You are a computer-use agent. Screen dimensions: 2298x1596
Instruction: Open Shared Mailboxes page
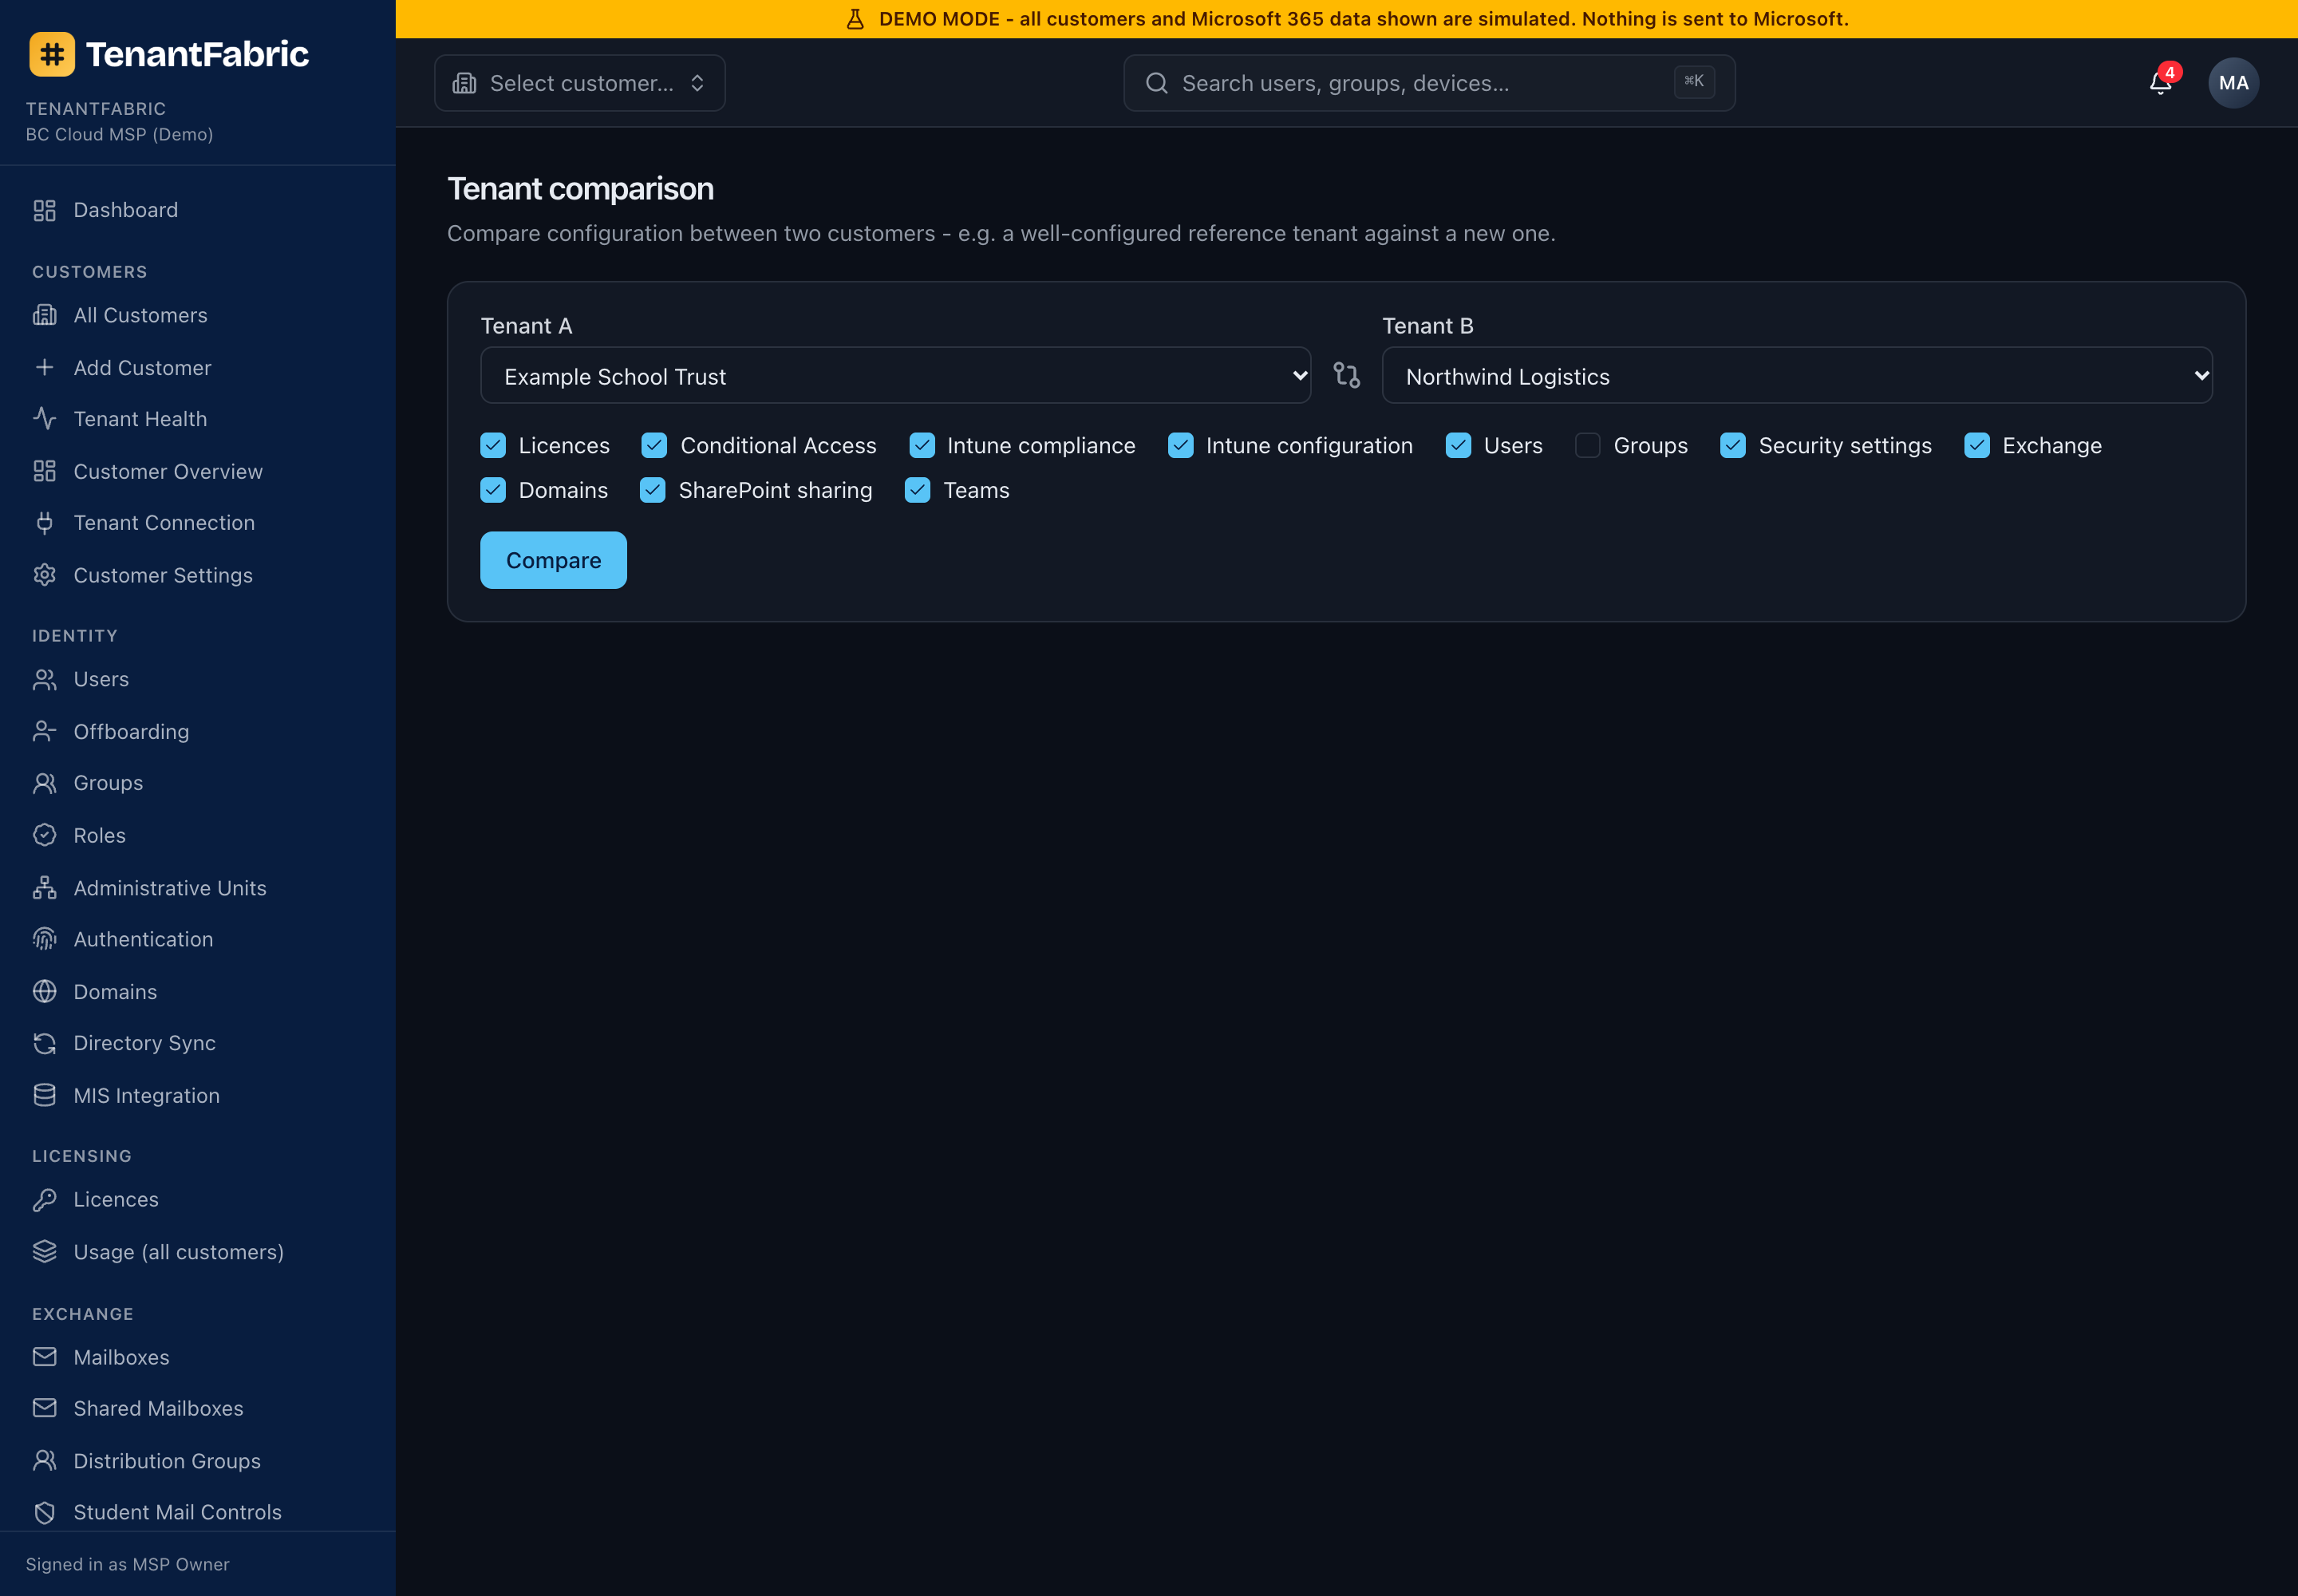(x=158, y=1408)
